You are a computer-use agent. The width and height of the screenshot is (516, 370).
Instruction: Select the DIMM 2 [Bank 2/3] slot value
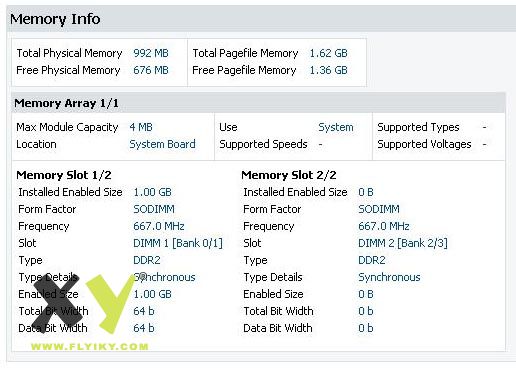[403, 243]
